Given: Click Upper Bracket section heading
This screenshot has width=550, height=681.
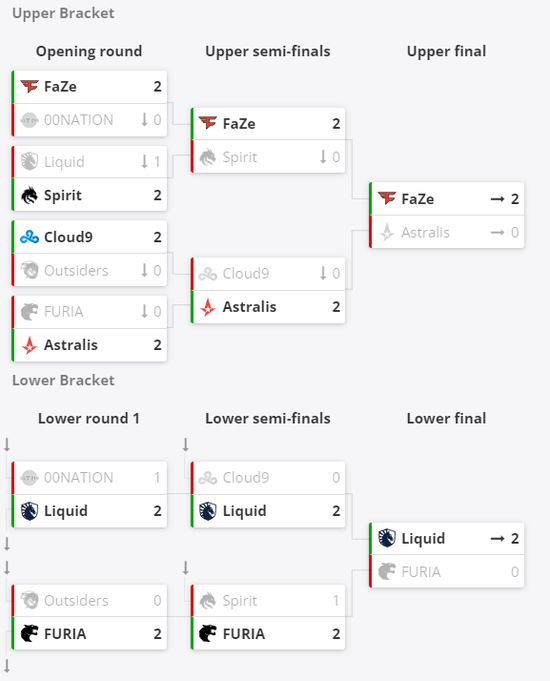Looking at the screenshot, I should point(63,13).
